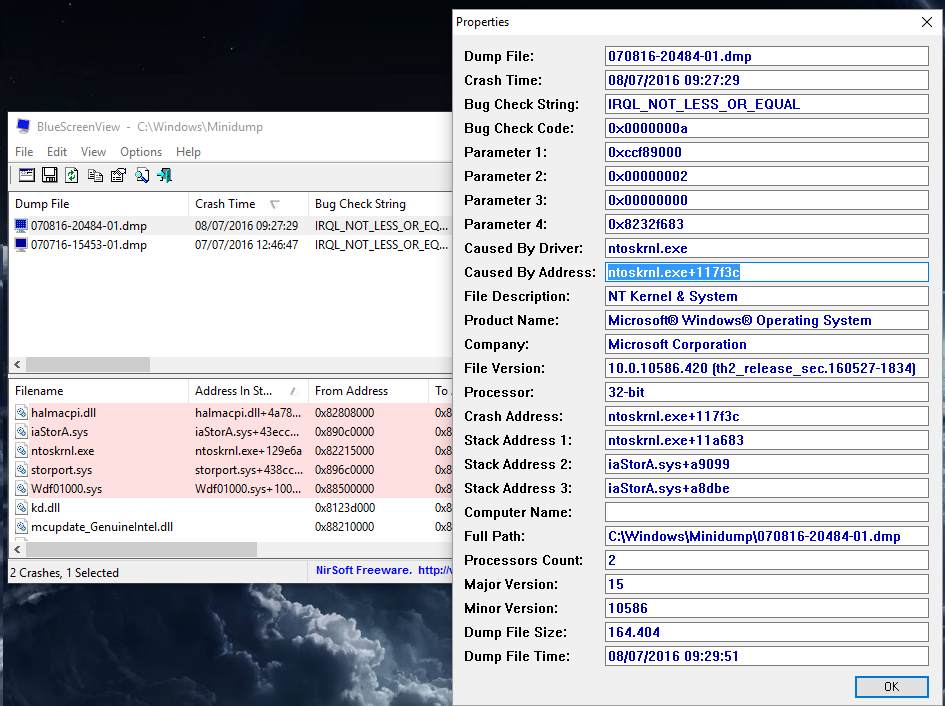The image size is (945, 706).
Task: Select the halmacpi.dll driver row
Action: (230, 413)
